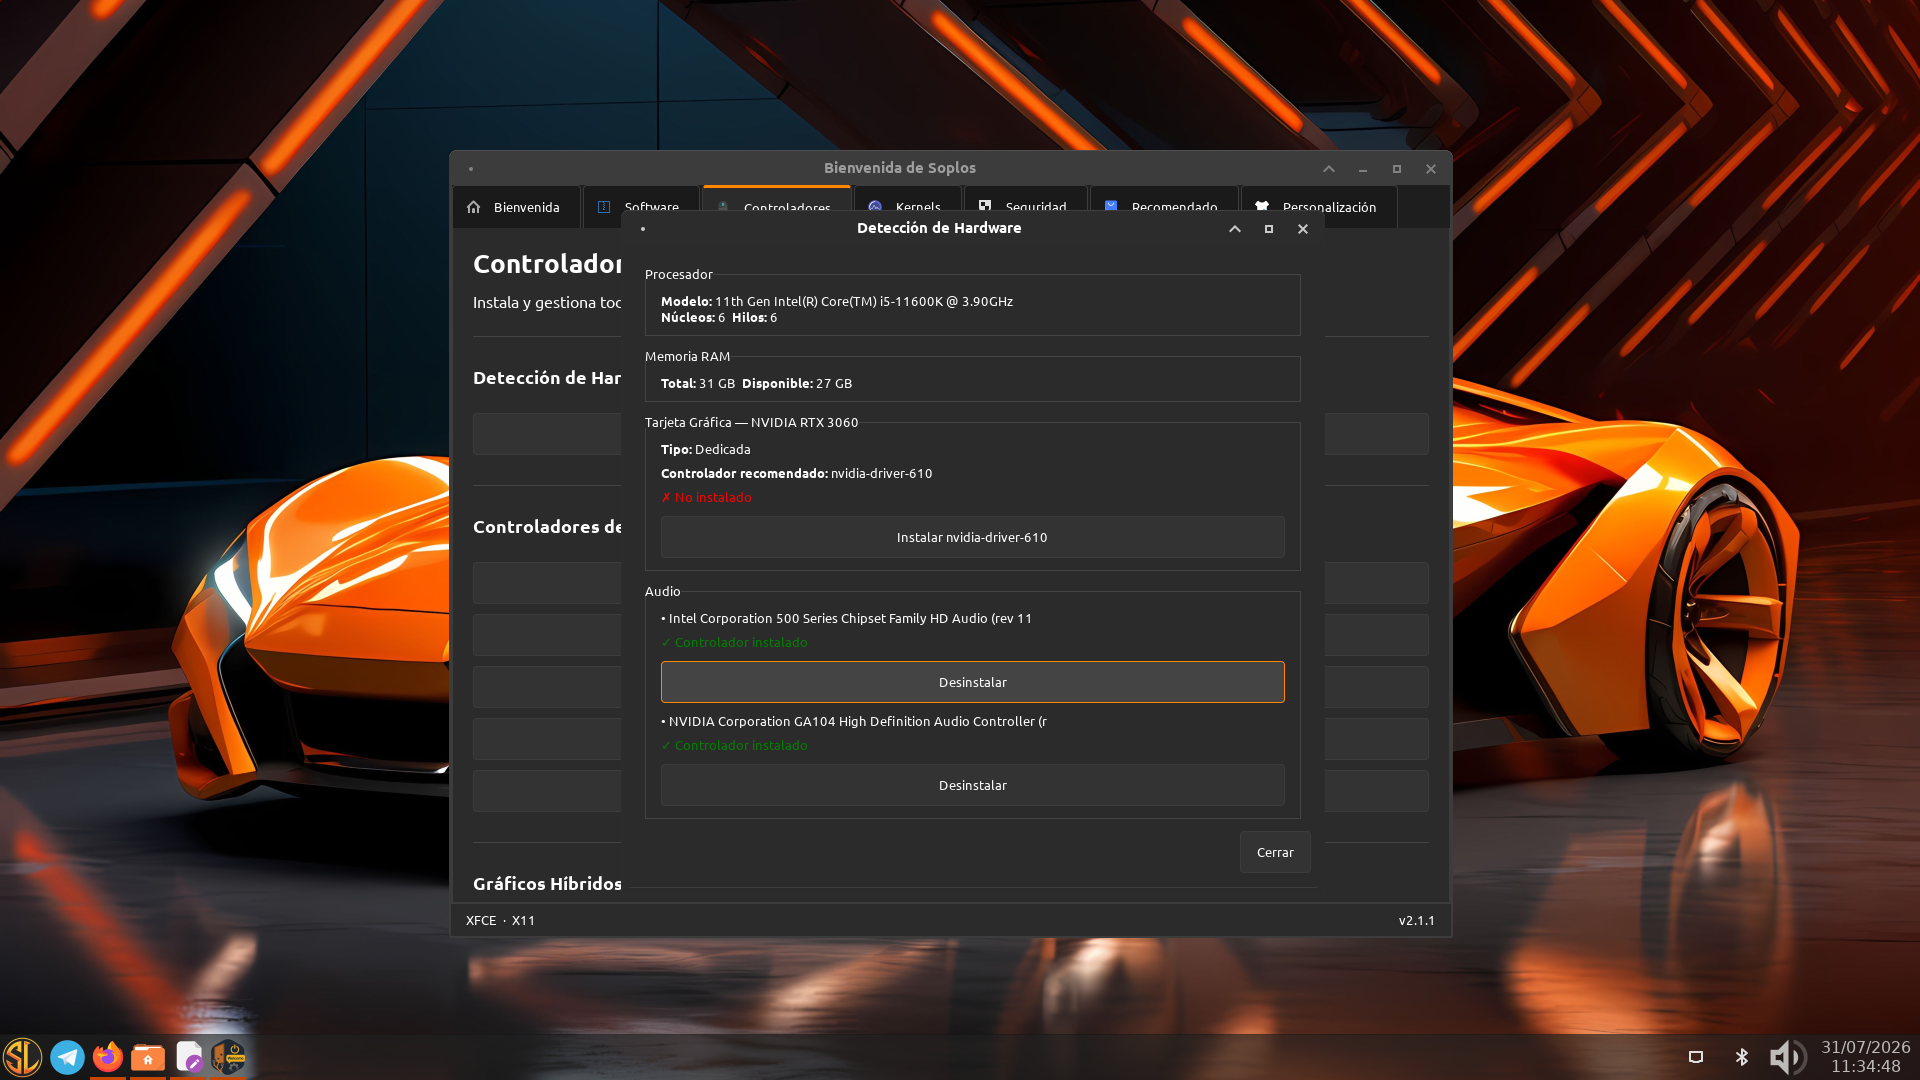Image resolution: width=1920 pixels, height=1080 pixels.
Task: Maximize the Bienvenida de Soplos window
Action: tap(1397, 169)
